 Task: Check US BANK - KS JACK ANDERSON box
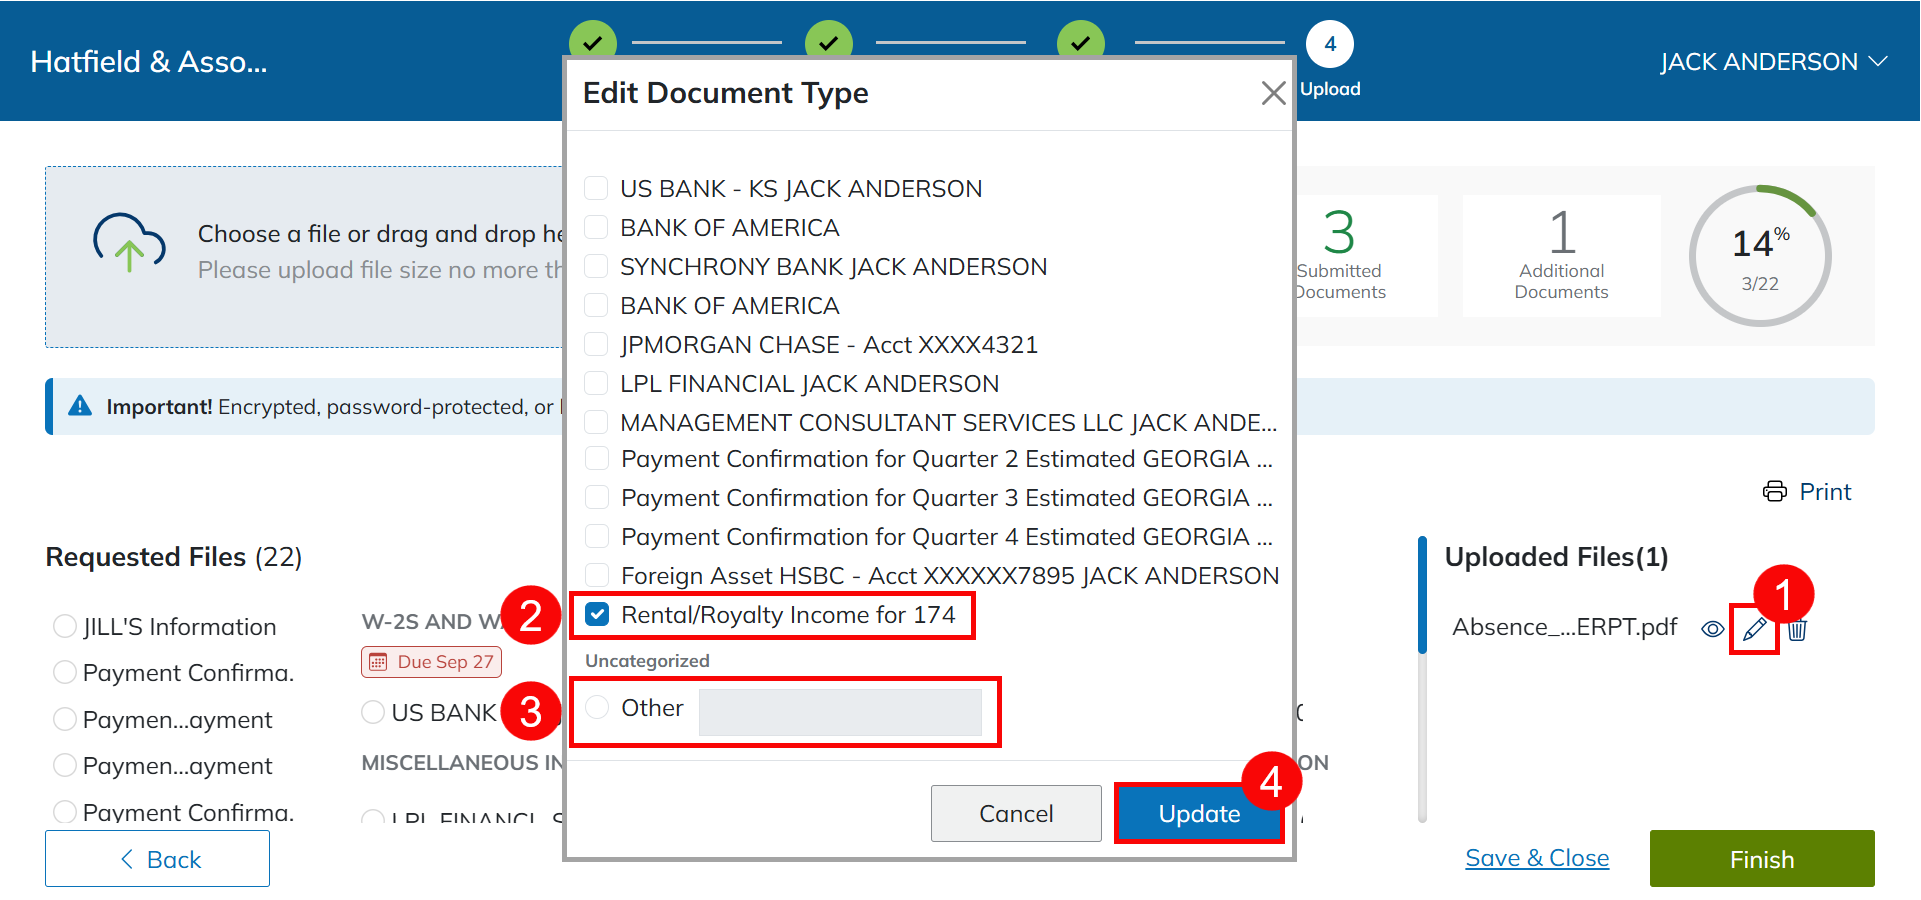point(596,188)
